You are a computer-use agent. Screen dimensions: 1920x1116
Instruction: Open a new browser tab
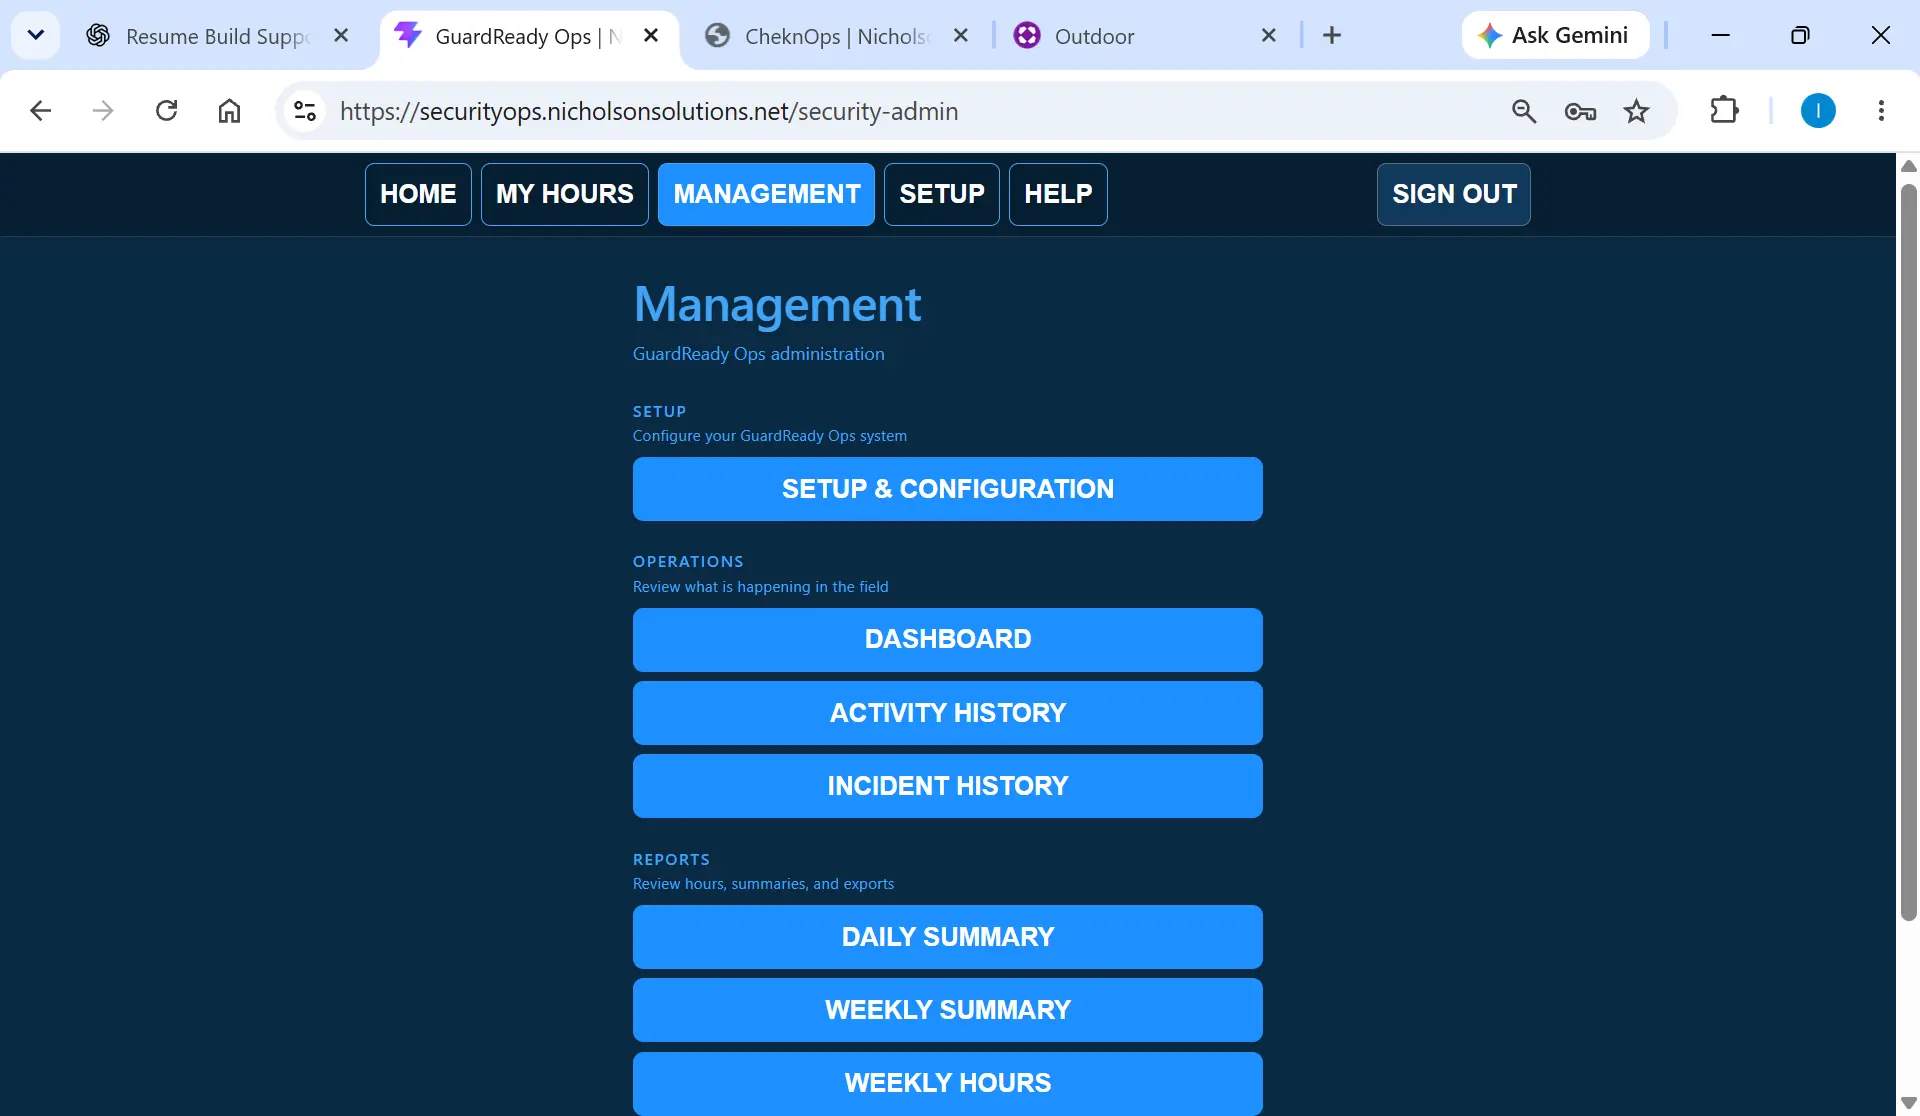pos(1332,36)
